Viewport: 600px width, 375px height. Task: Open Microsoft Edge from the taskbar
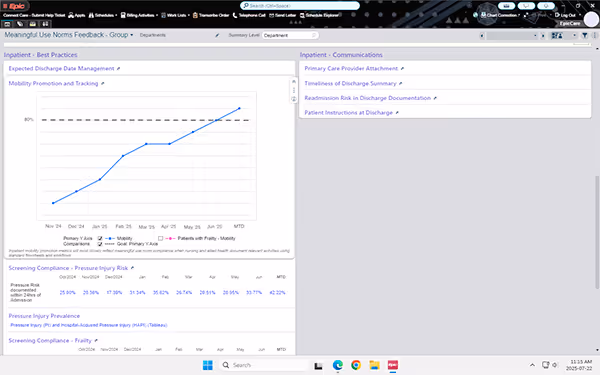click(x=338, y=365)
